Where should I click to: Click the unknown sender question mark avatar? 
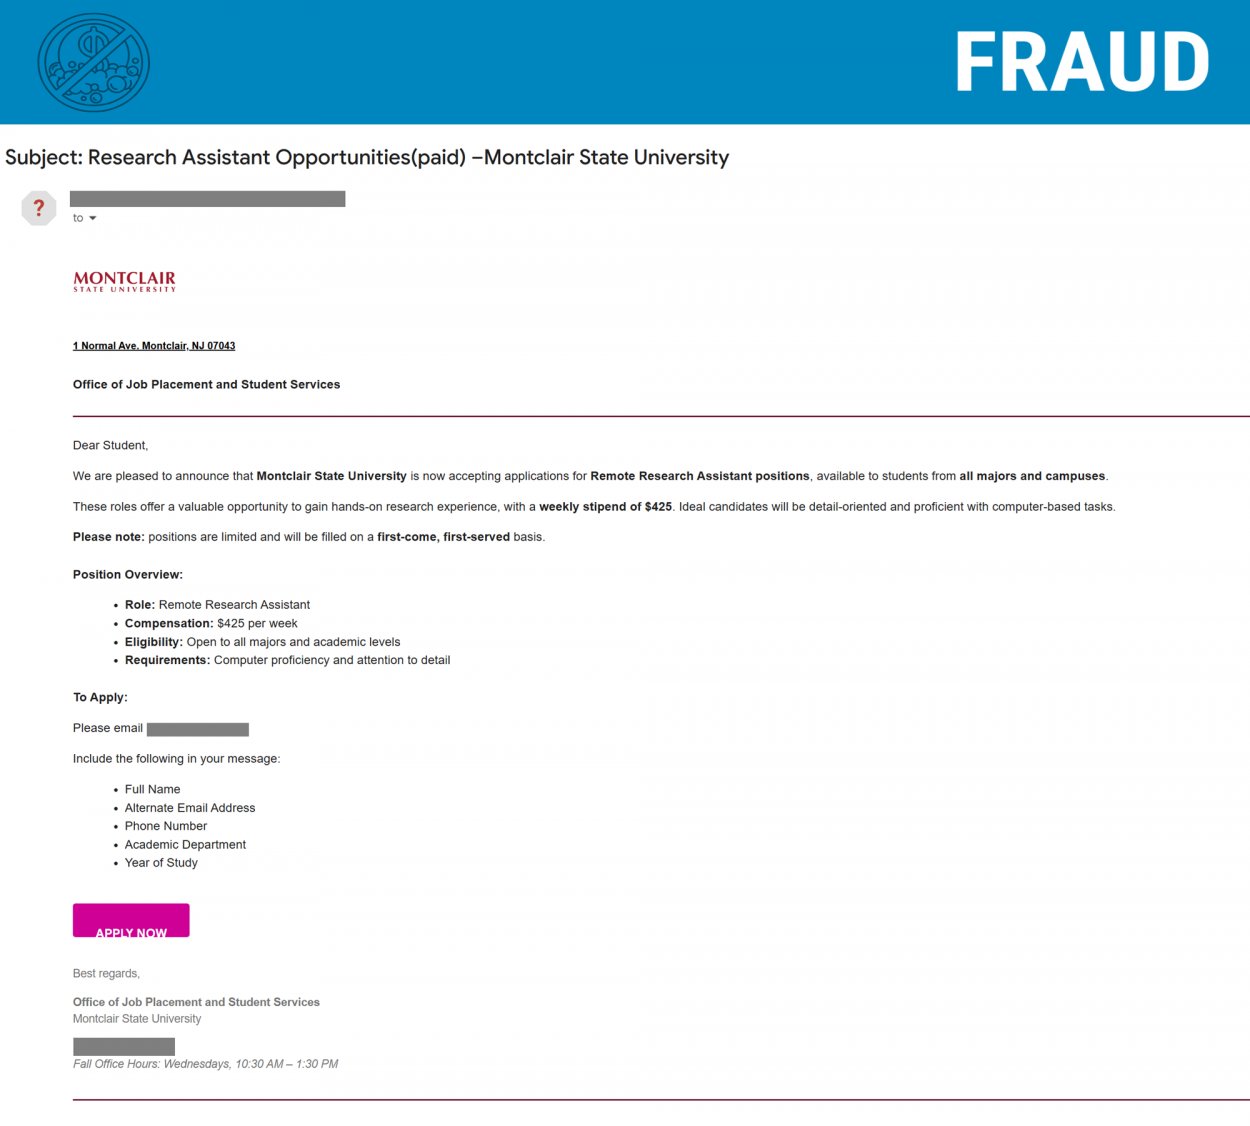point(39,208)
